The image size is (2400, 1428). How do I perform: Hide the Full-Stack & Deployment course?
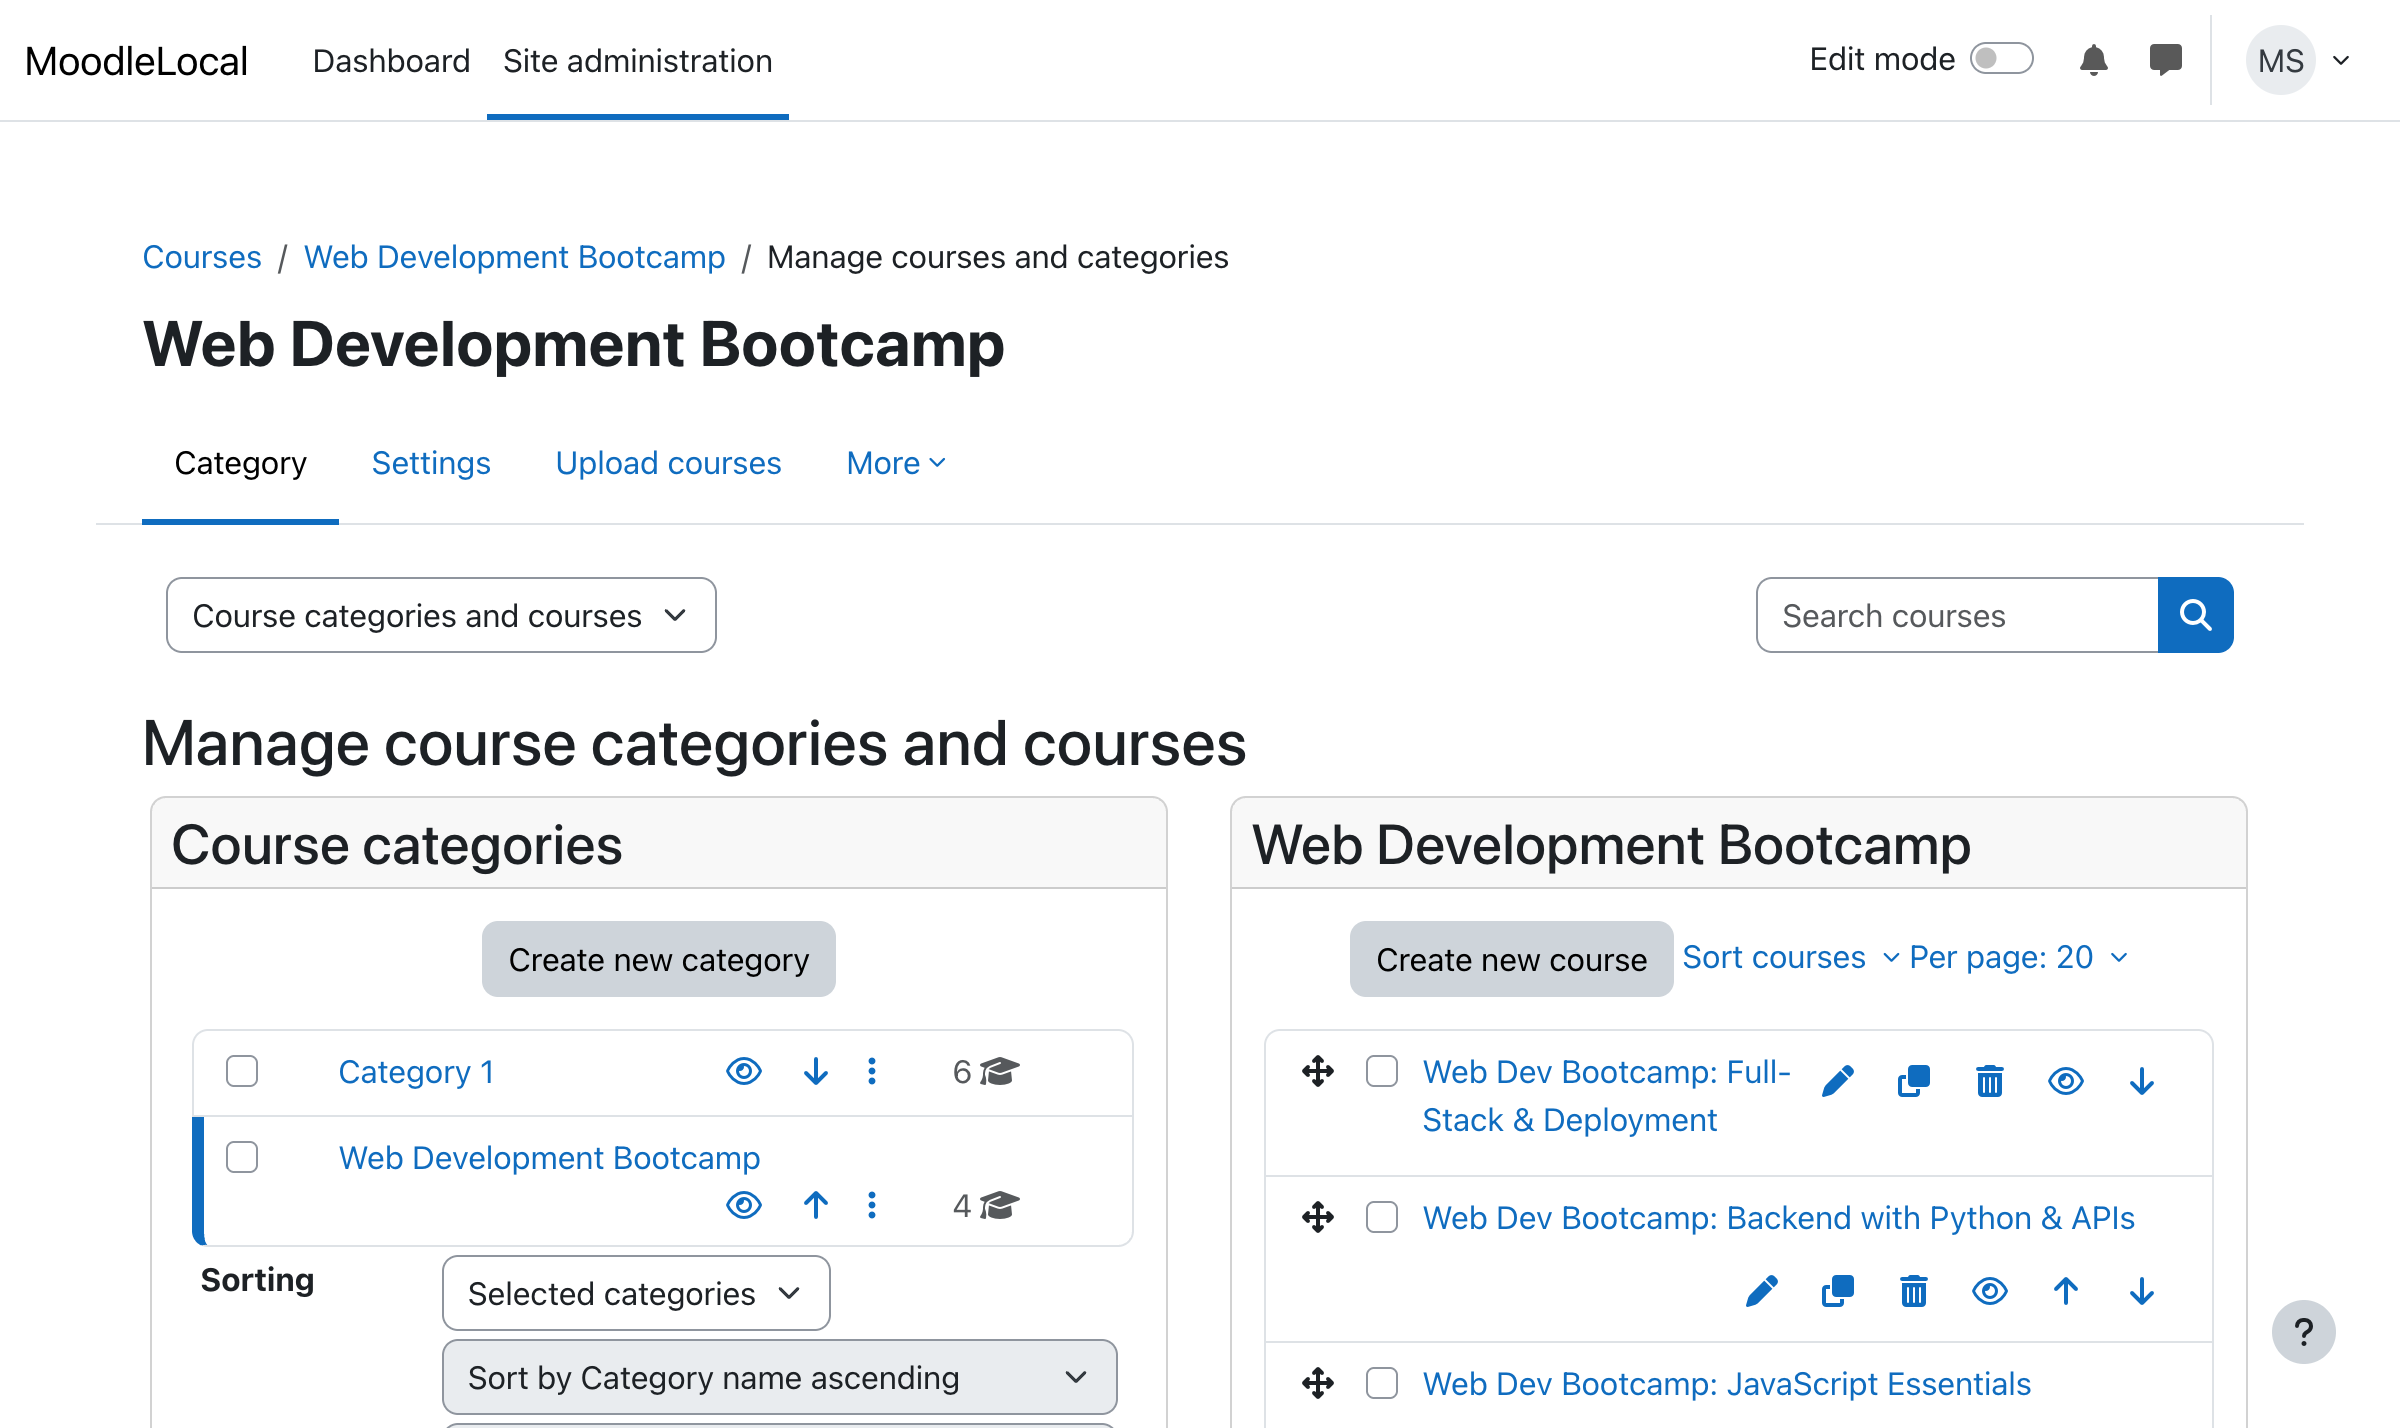2066,1081
